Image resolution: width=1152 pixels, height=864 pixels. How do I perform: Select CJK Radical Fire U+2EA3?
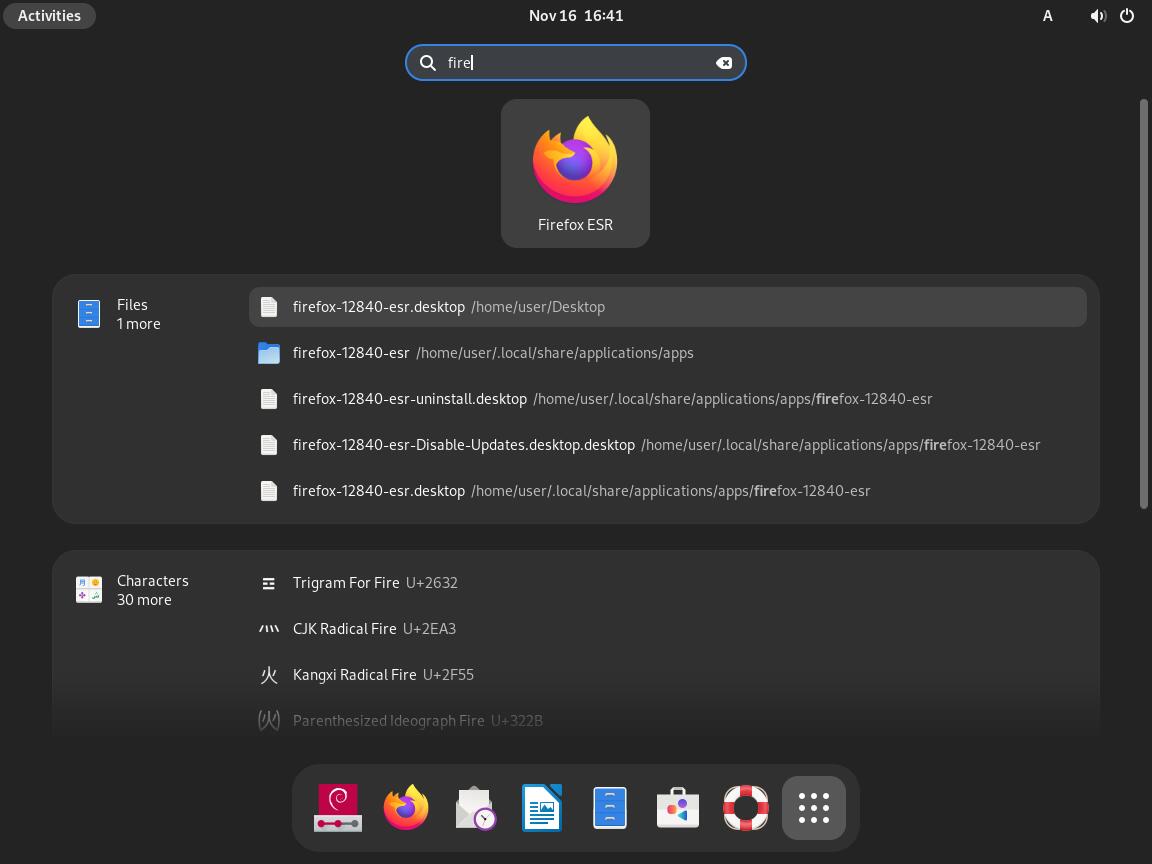click(x=668, y=629)
